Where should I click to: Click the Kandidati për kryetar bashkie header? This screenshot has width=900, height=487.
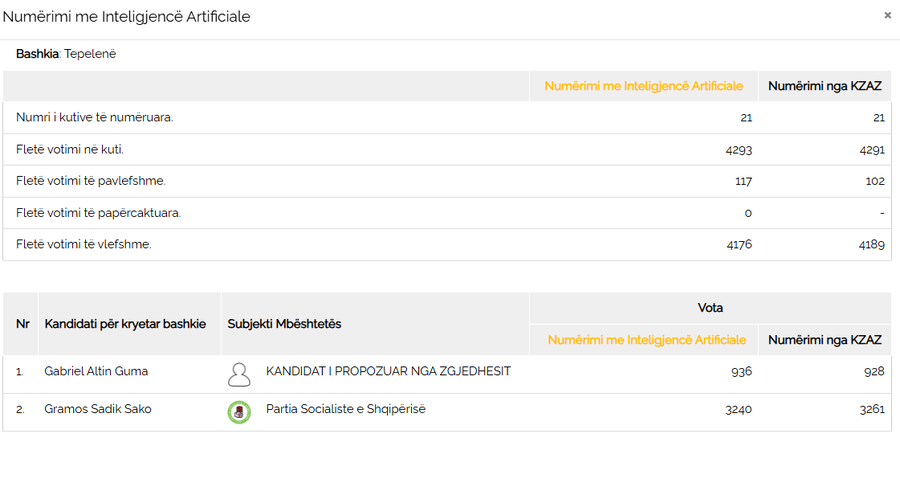coord(125,324)
